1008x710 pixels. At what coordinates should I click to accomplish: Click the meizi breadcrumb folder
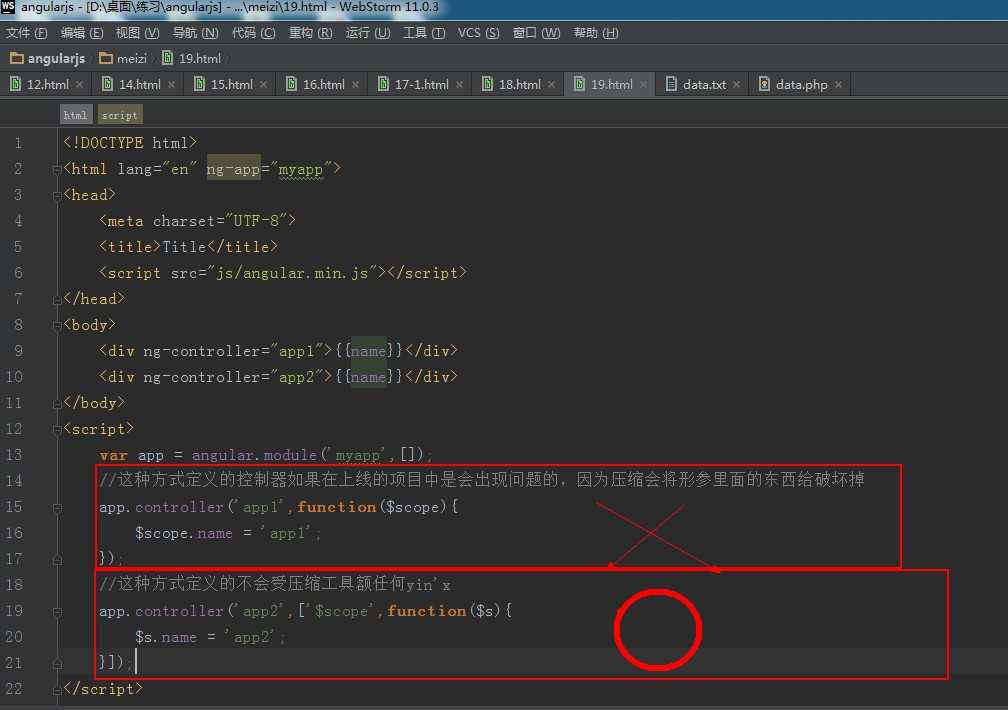[x=123, y=59]
